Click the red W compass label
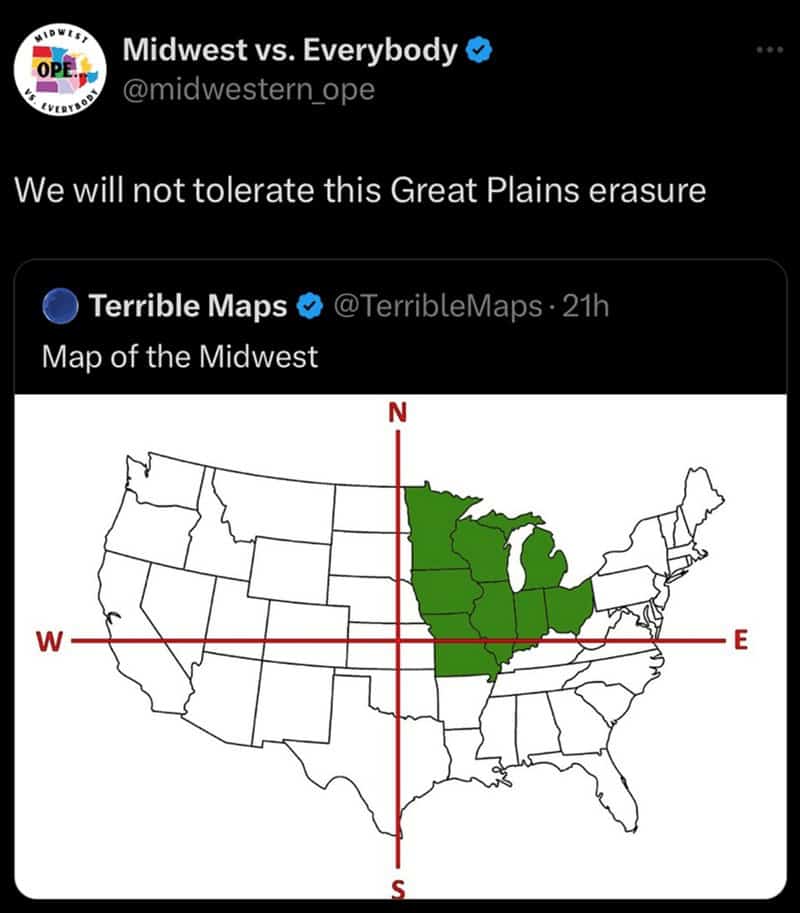 point(49,642)
